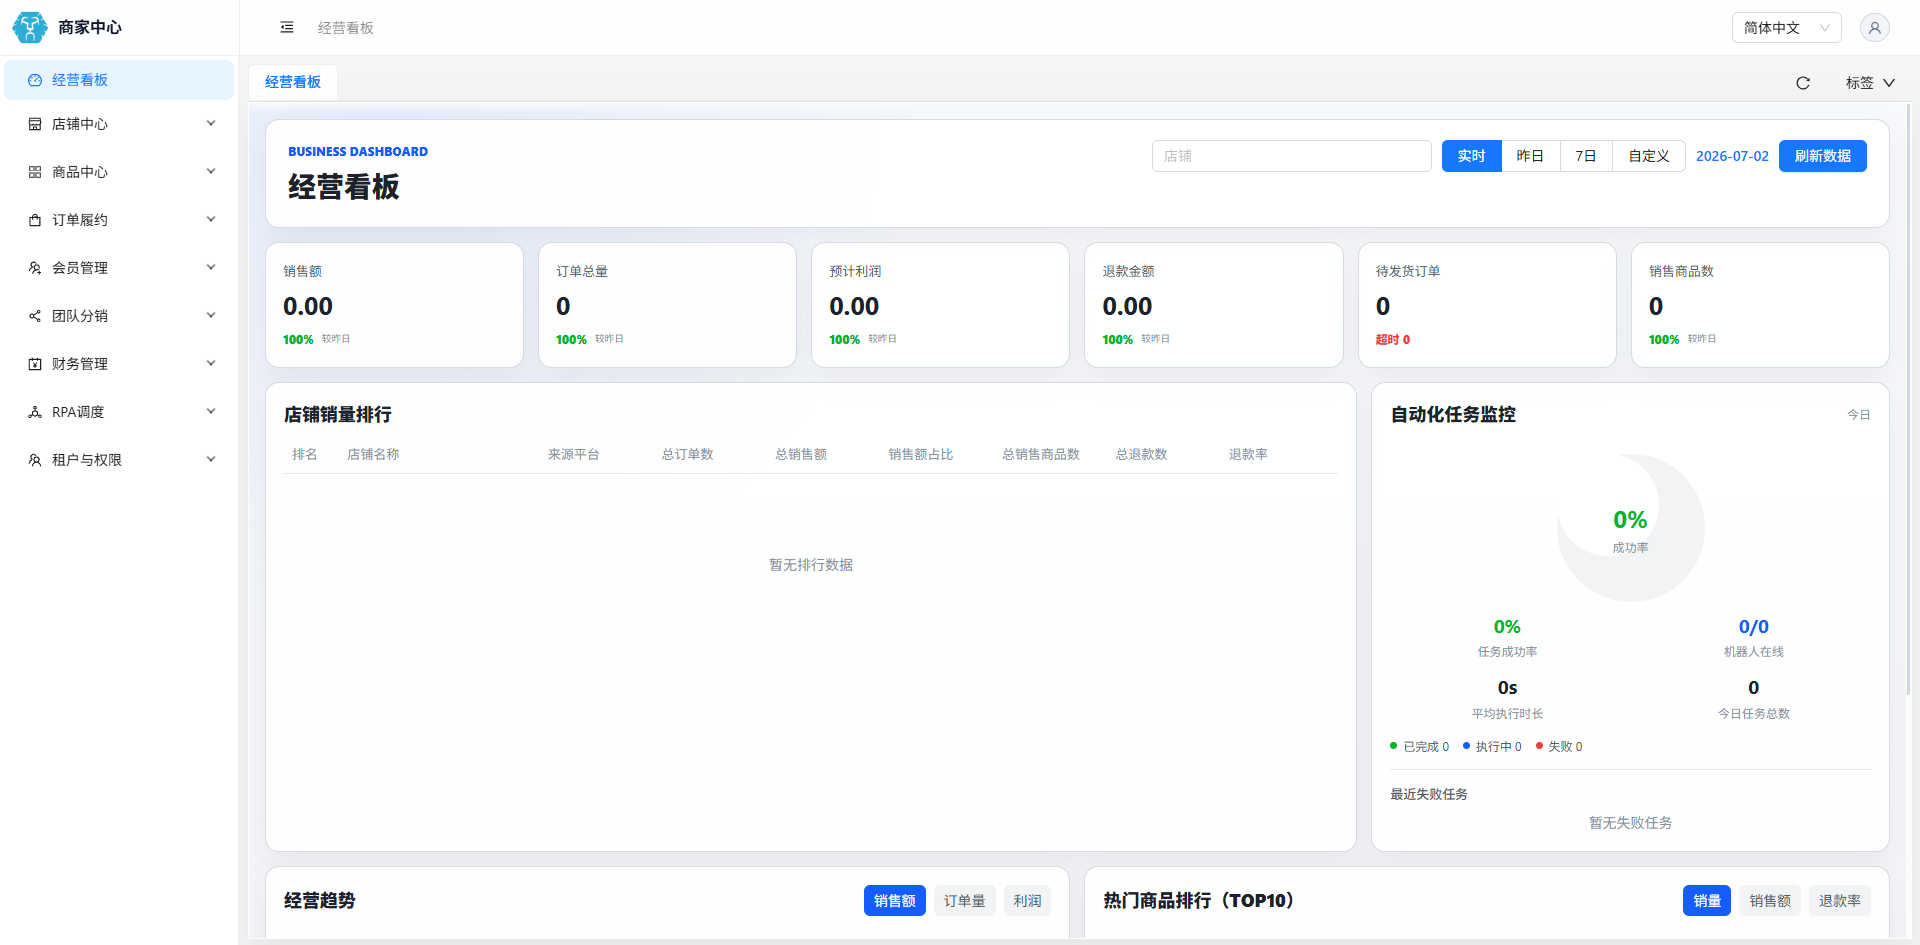This screenshot has width=1920, height=945.
Task: Click the 商家中心 logo icon
Action: pos(30,27)
